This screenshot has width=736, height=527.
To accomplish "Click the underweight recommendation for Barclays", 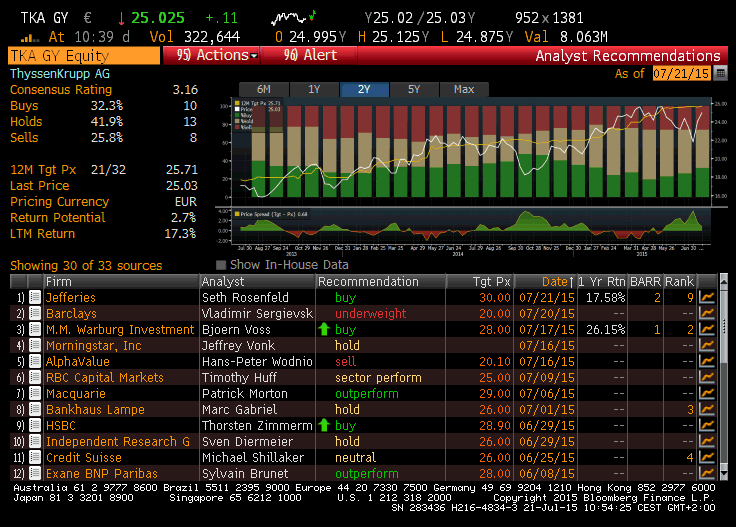I will click(370, 313).
